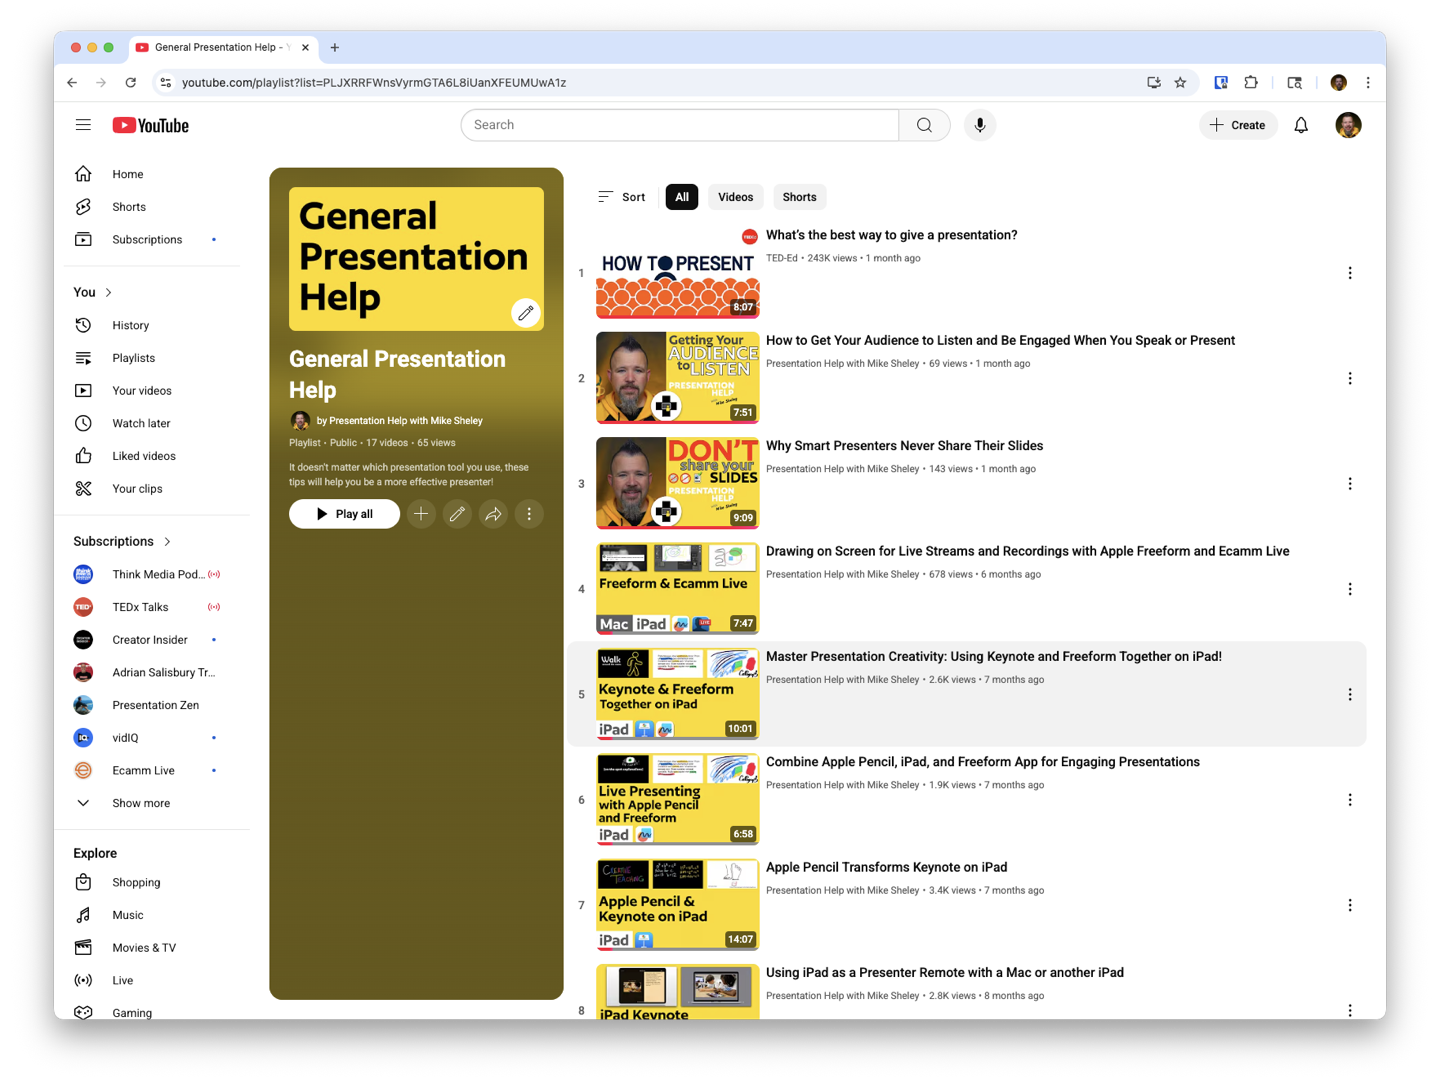The width and height of the screenshot is (1440, 1080).
Task: Open Your videos in the sidebar
Action: click(x=152, y=391)
